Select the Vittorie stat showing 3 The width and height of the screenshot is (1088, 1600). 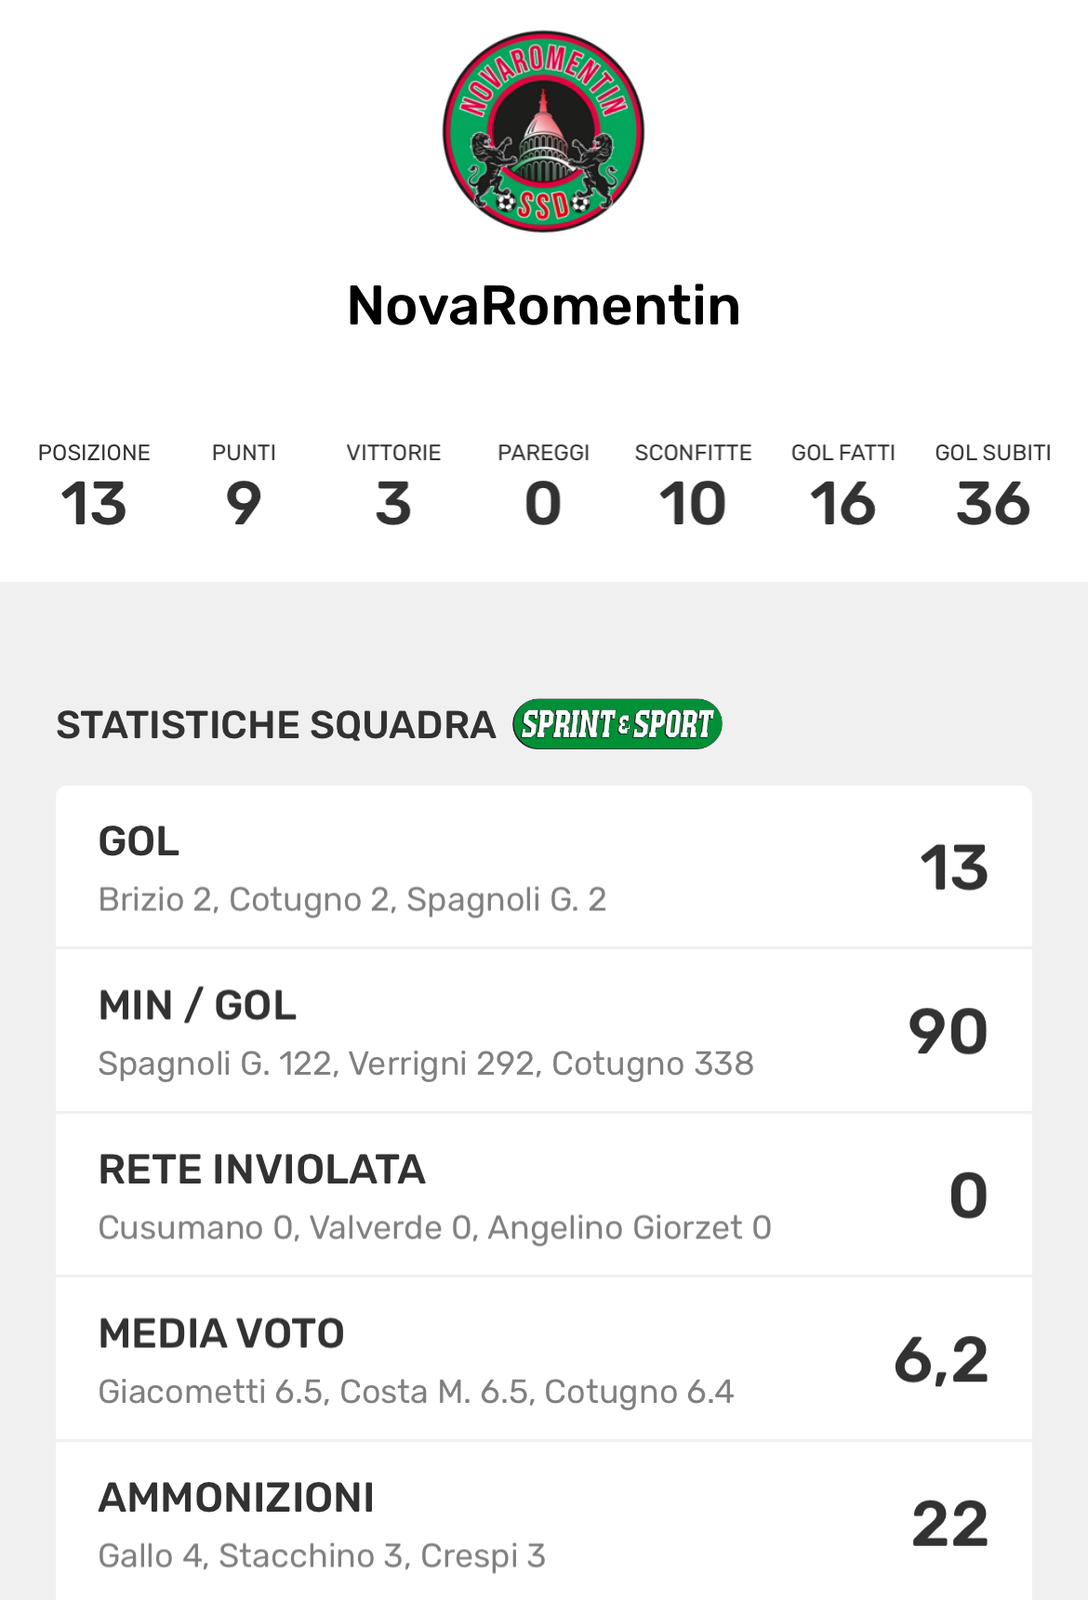394,503
